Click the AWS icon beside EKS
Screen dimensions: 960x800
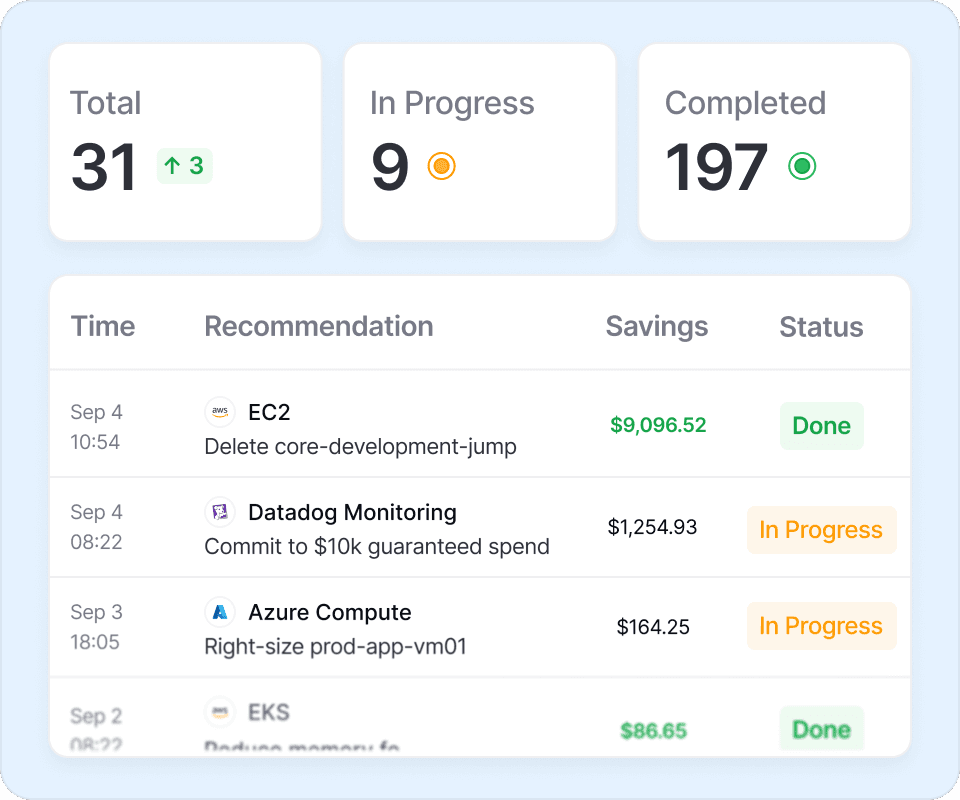coord(220,712)
